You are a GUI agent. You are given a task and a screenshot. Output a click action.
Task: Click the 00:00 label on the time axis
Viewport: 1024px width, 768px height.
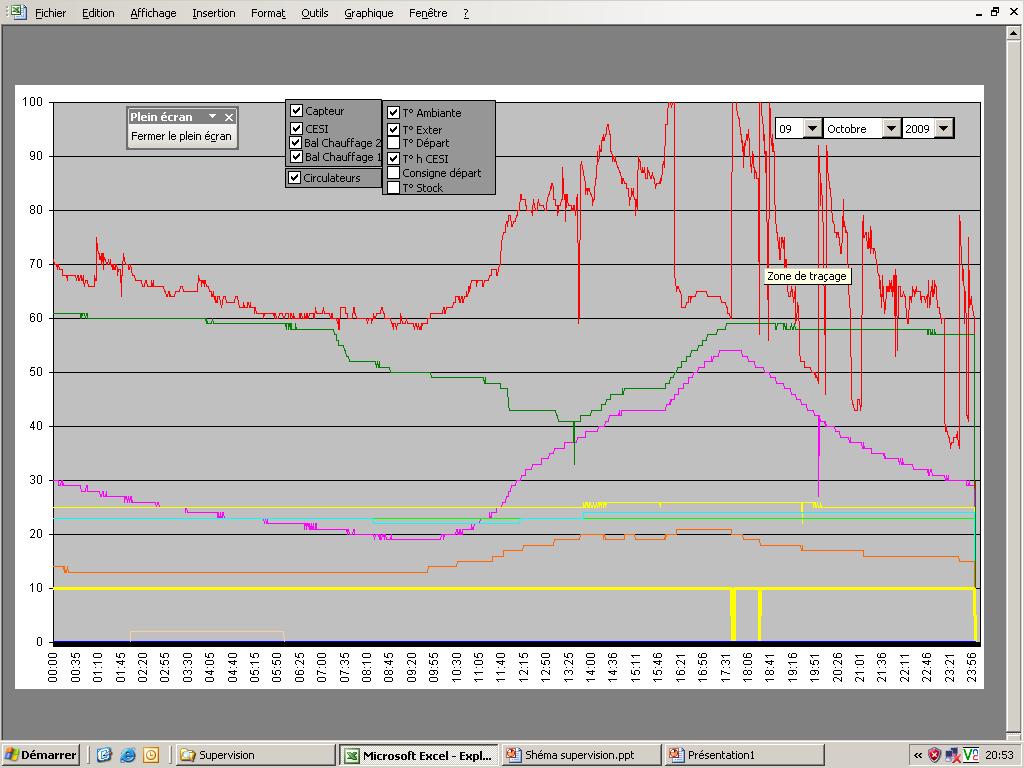click(x=53, y=666)
